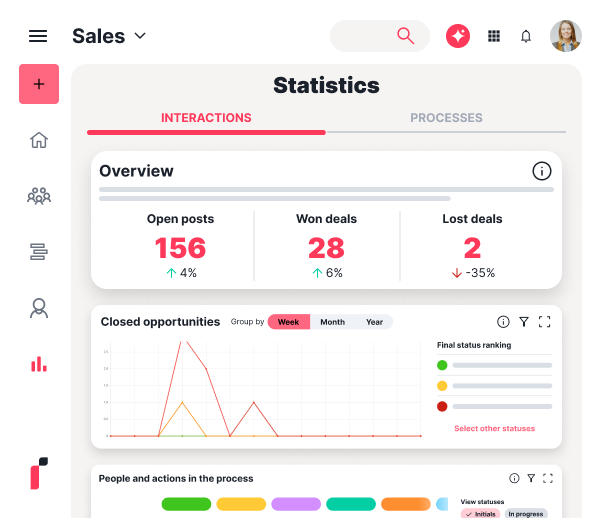Open the contact person sidebar icon

click(x=39, y=308)
